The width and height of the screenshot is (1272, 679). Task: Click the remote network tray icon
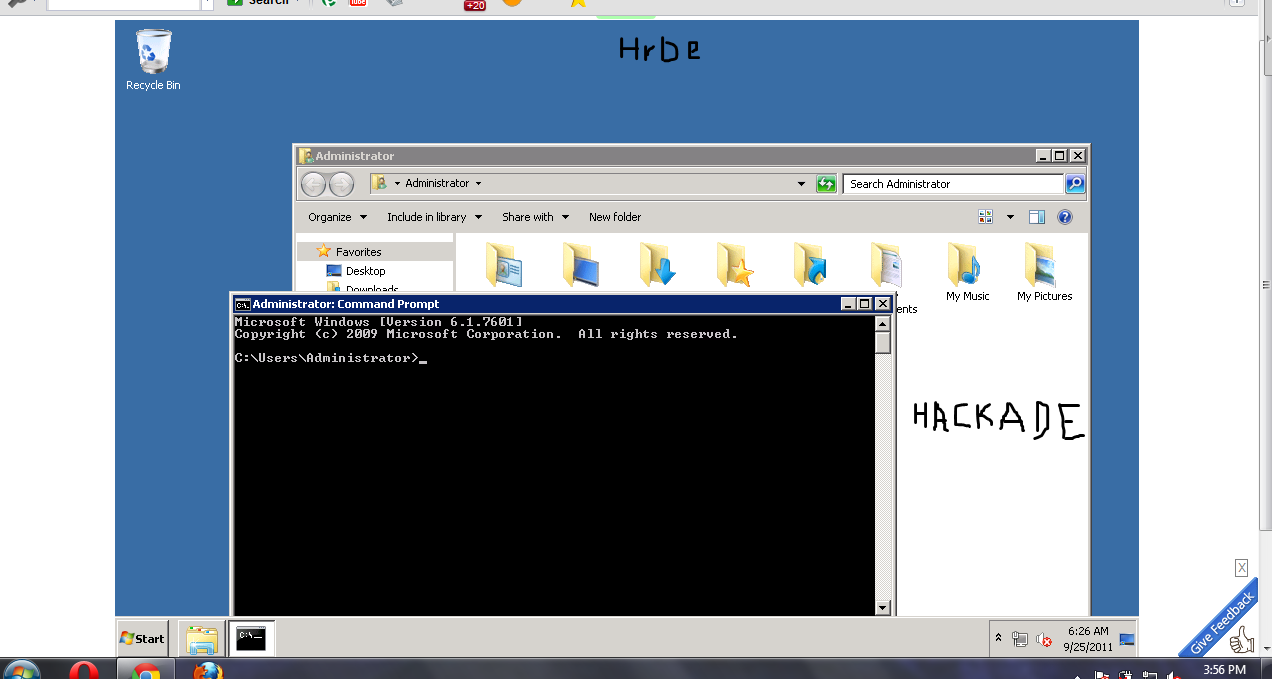1020,639
